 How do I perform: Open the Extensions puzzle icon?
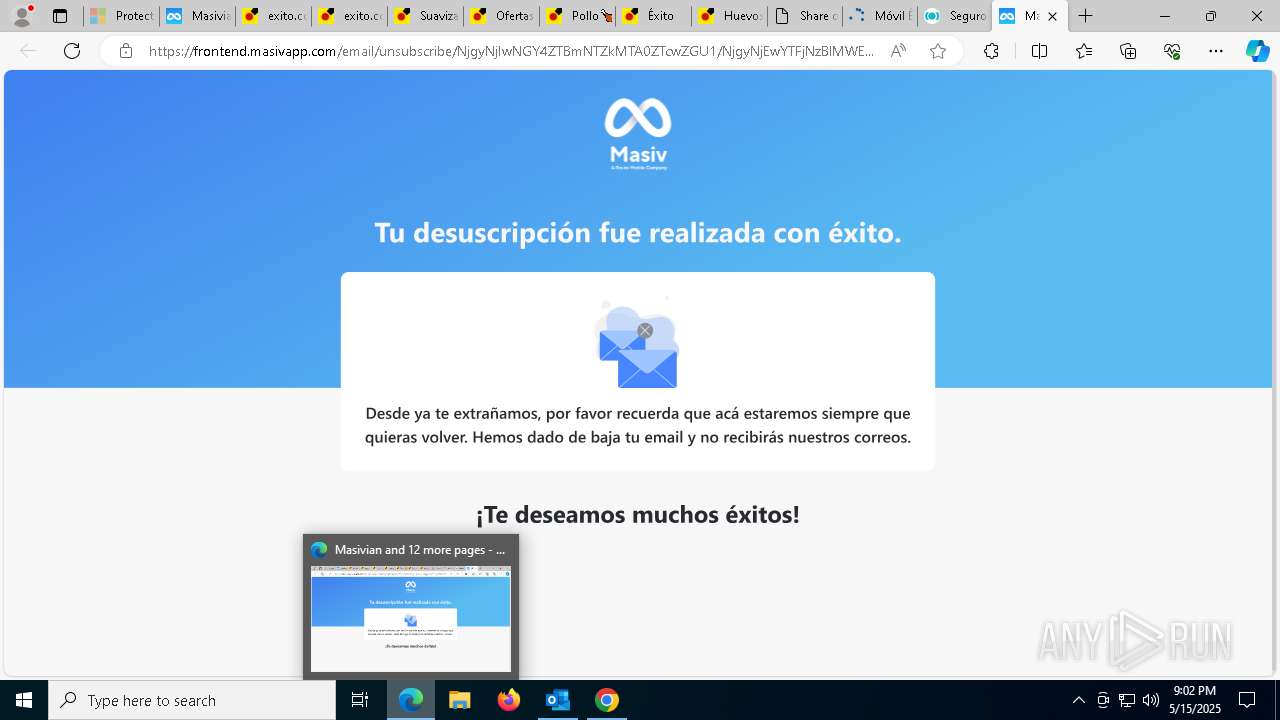pyautogui.click(x=991, y=51)
